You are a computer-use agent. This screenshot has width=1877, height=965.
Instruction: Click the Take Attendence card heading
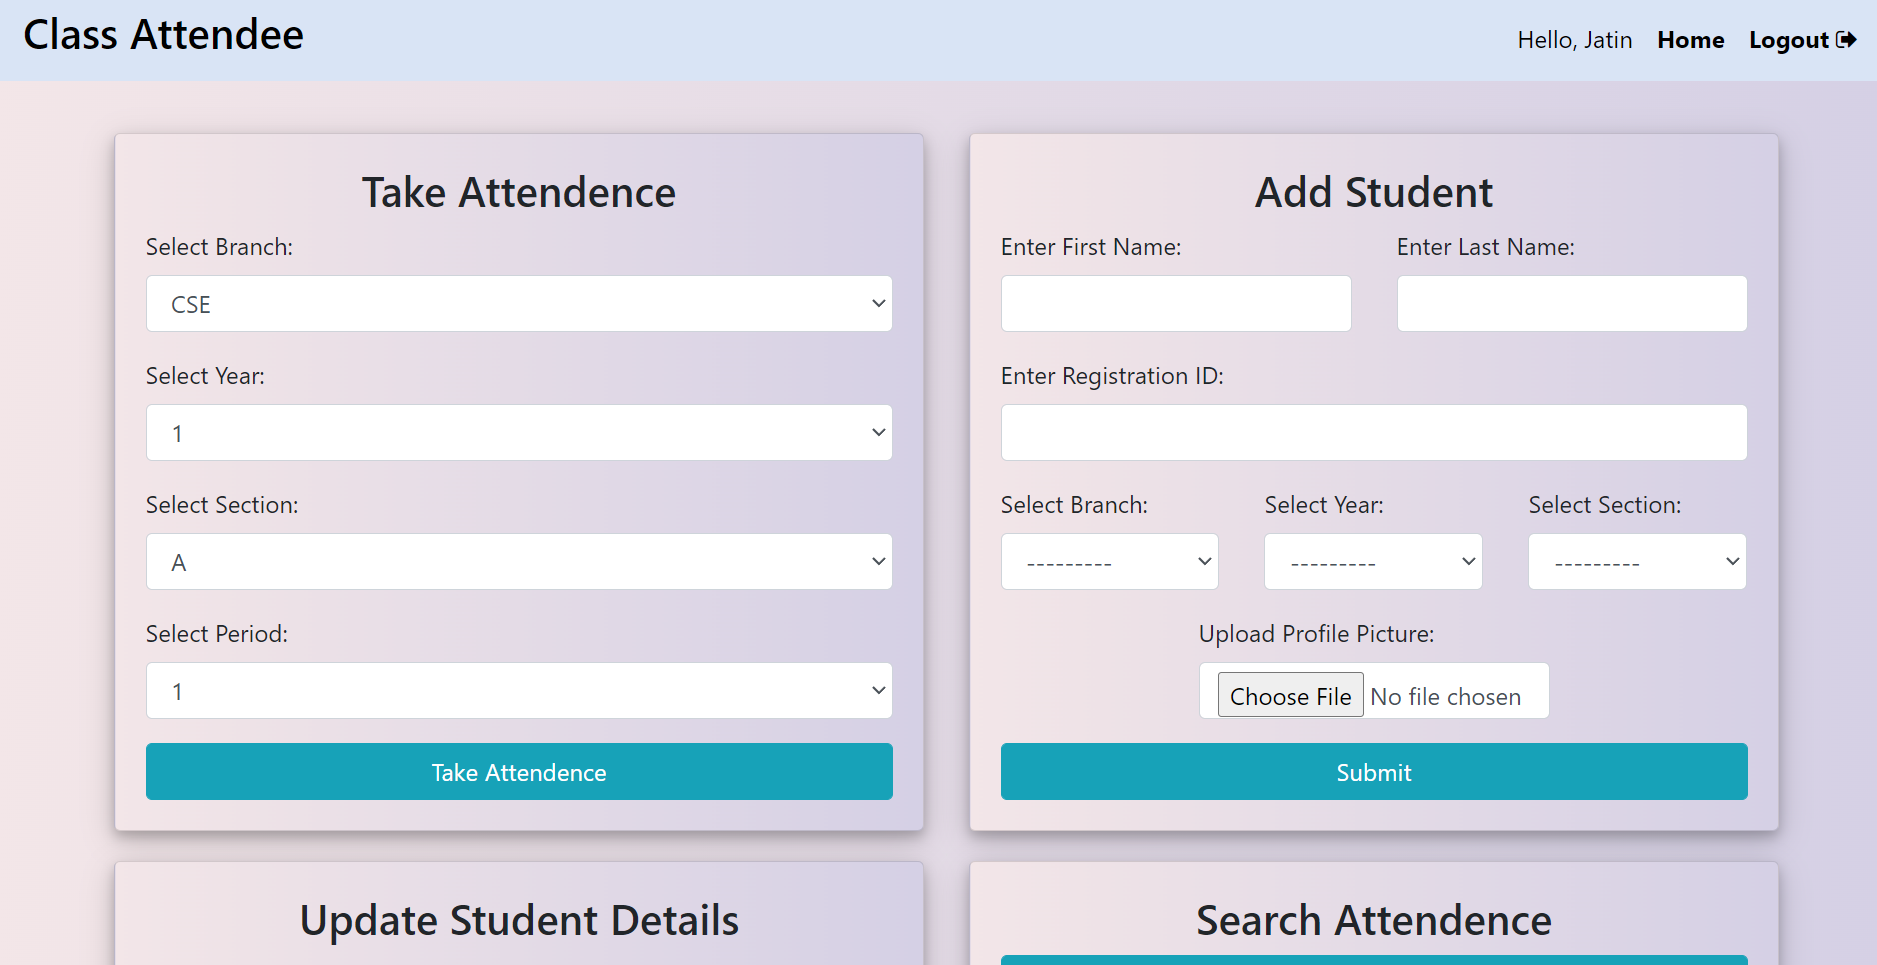click(519, 192)
